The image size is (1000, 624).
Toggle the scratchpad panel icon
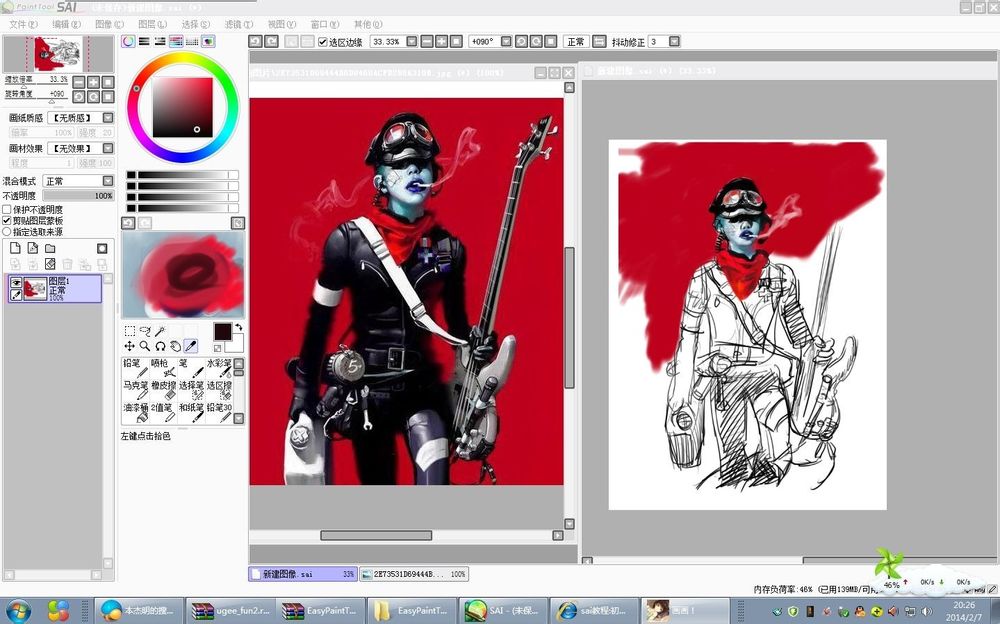[208, 41]
